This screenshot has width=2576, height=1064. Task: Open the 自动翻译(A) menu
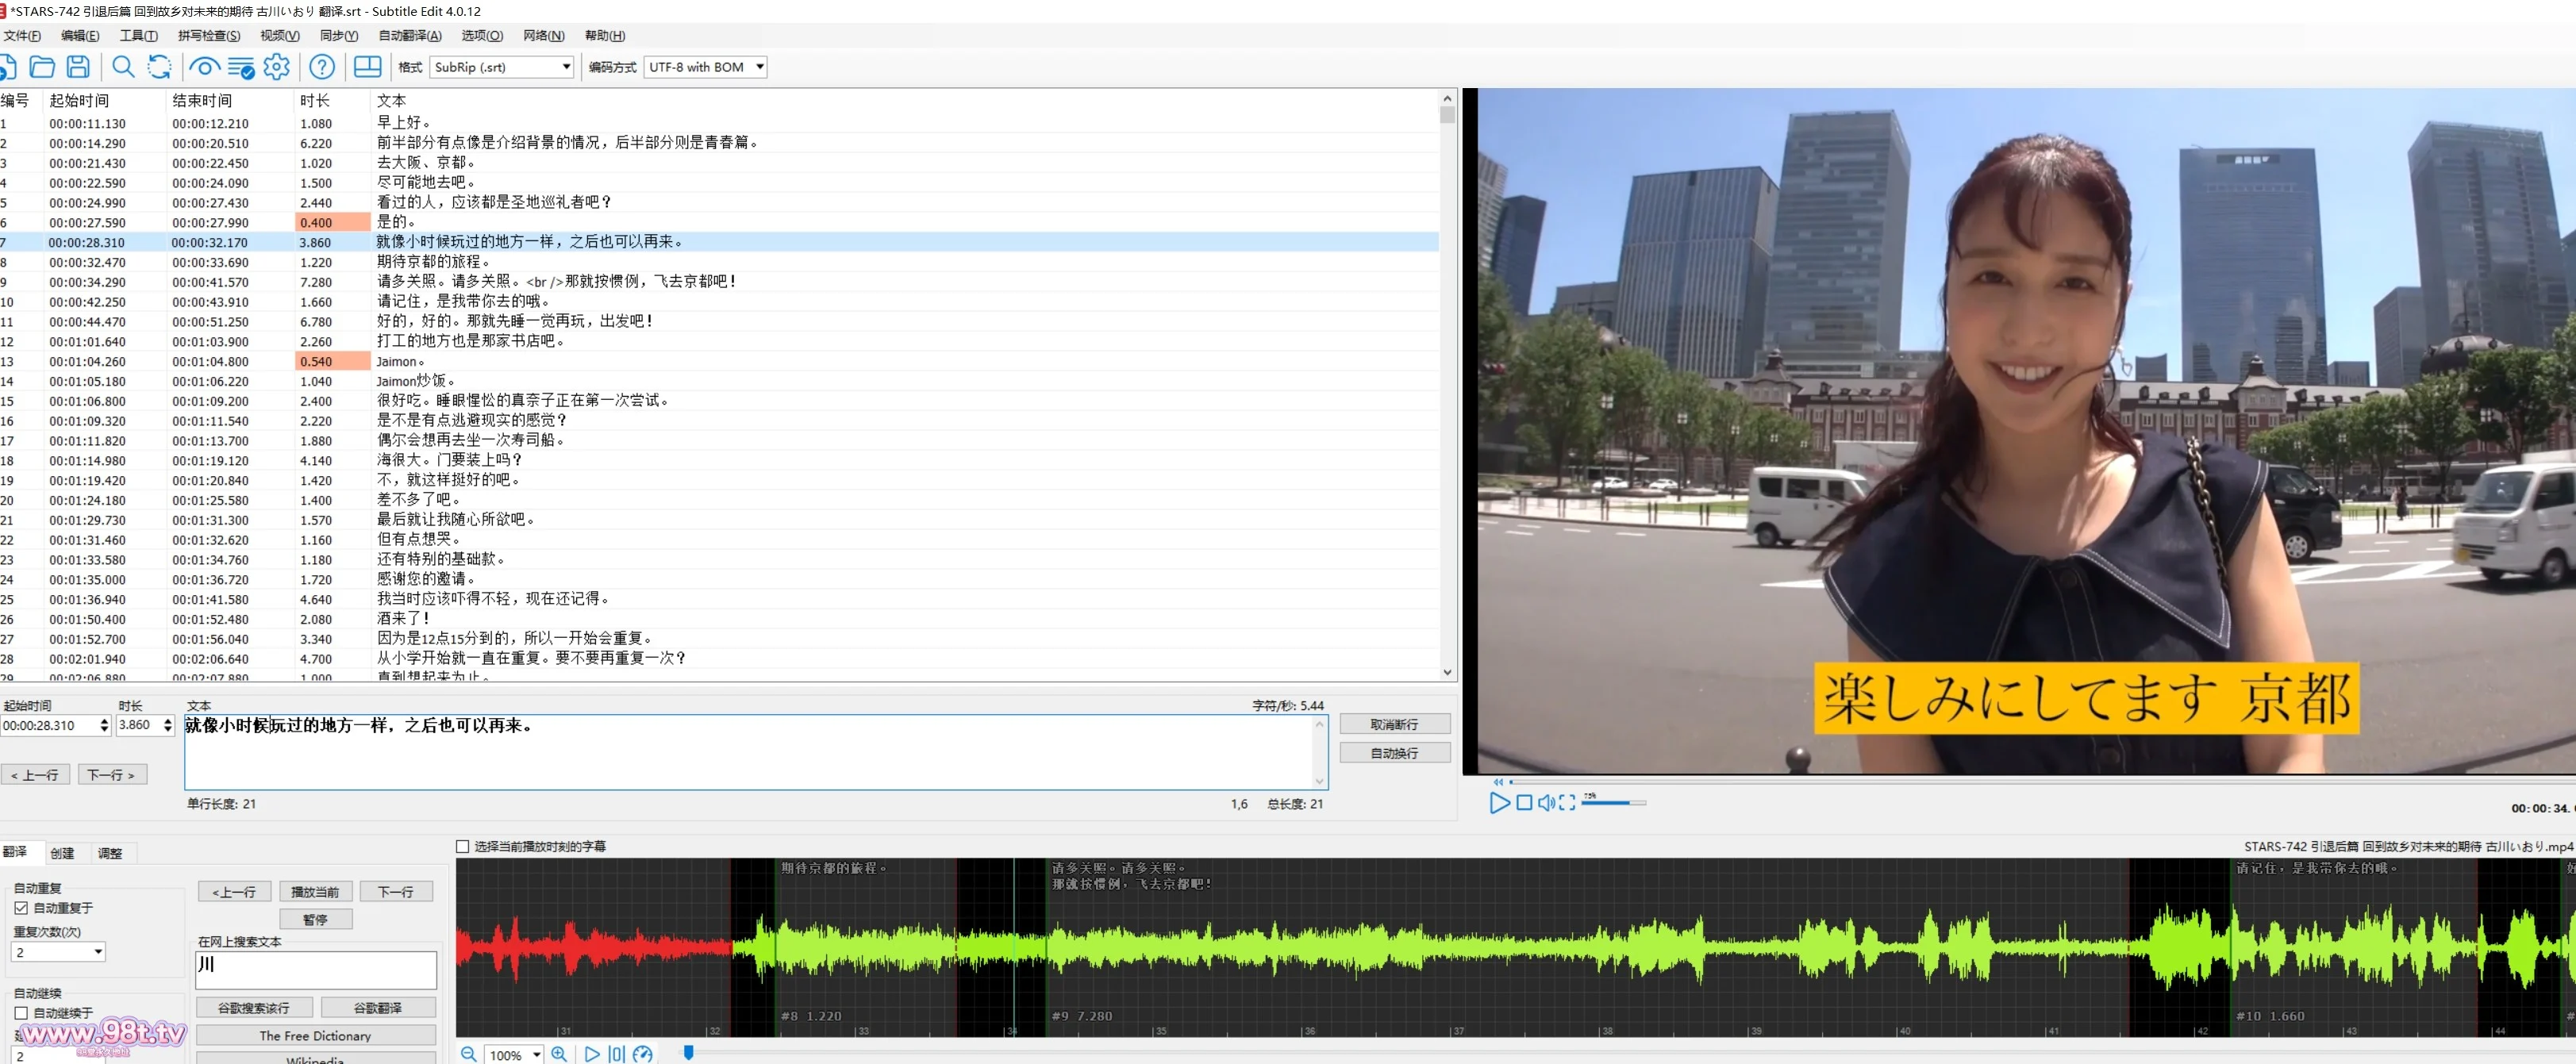pos(409,35)
